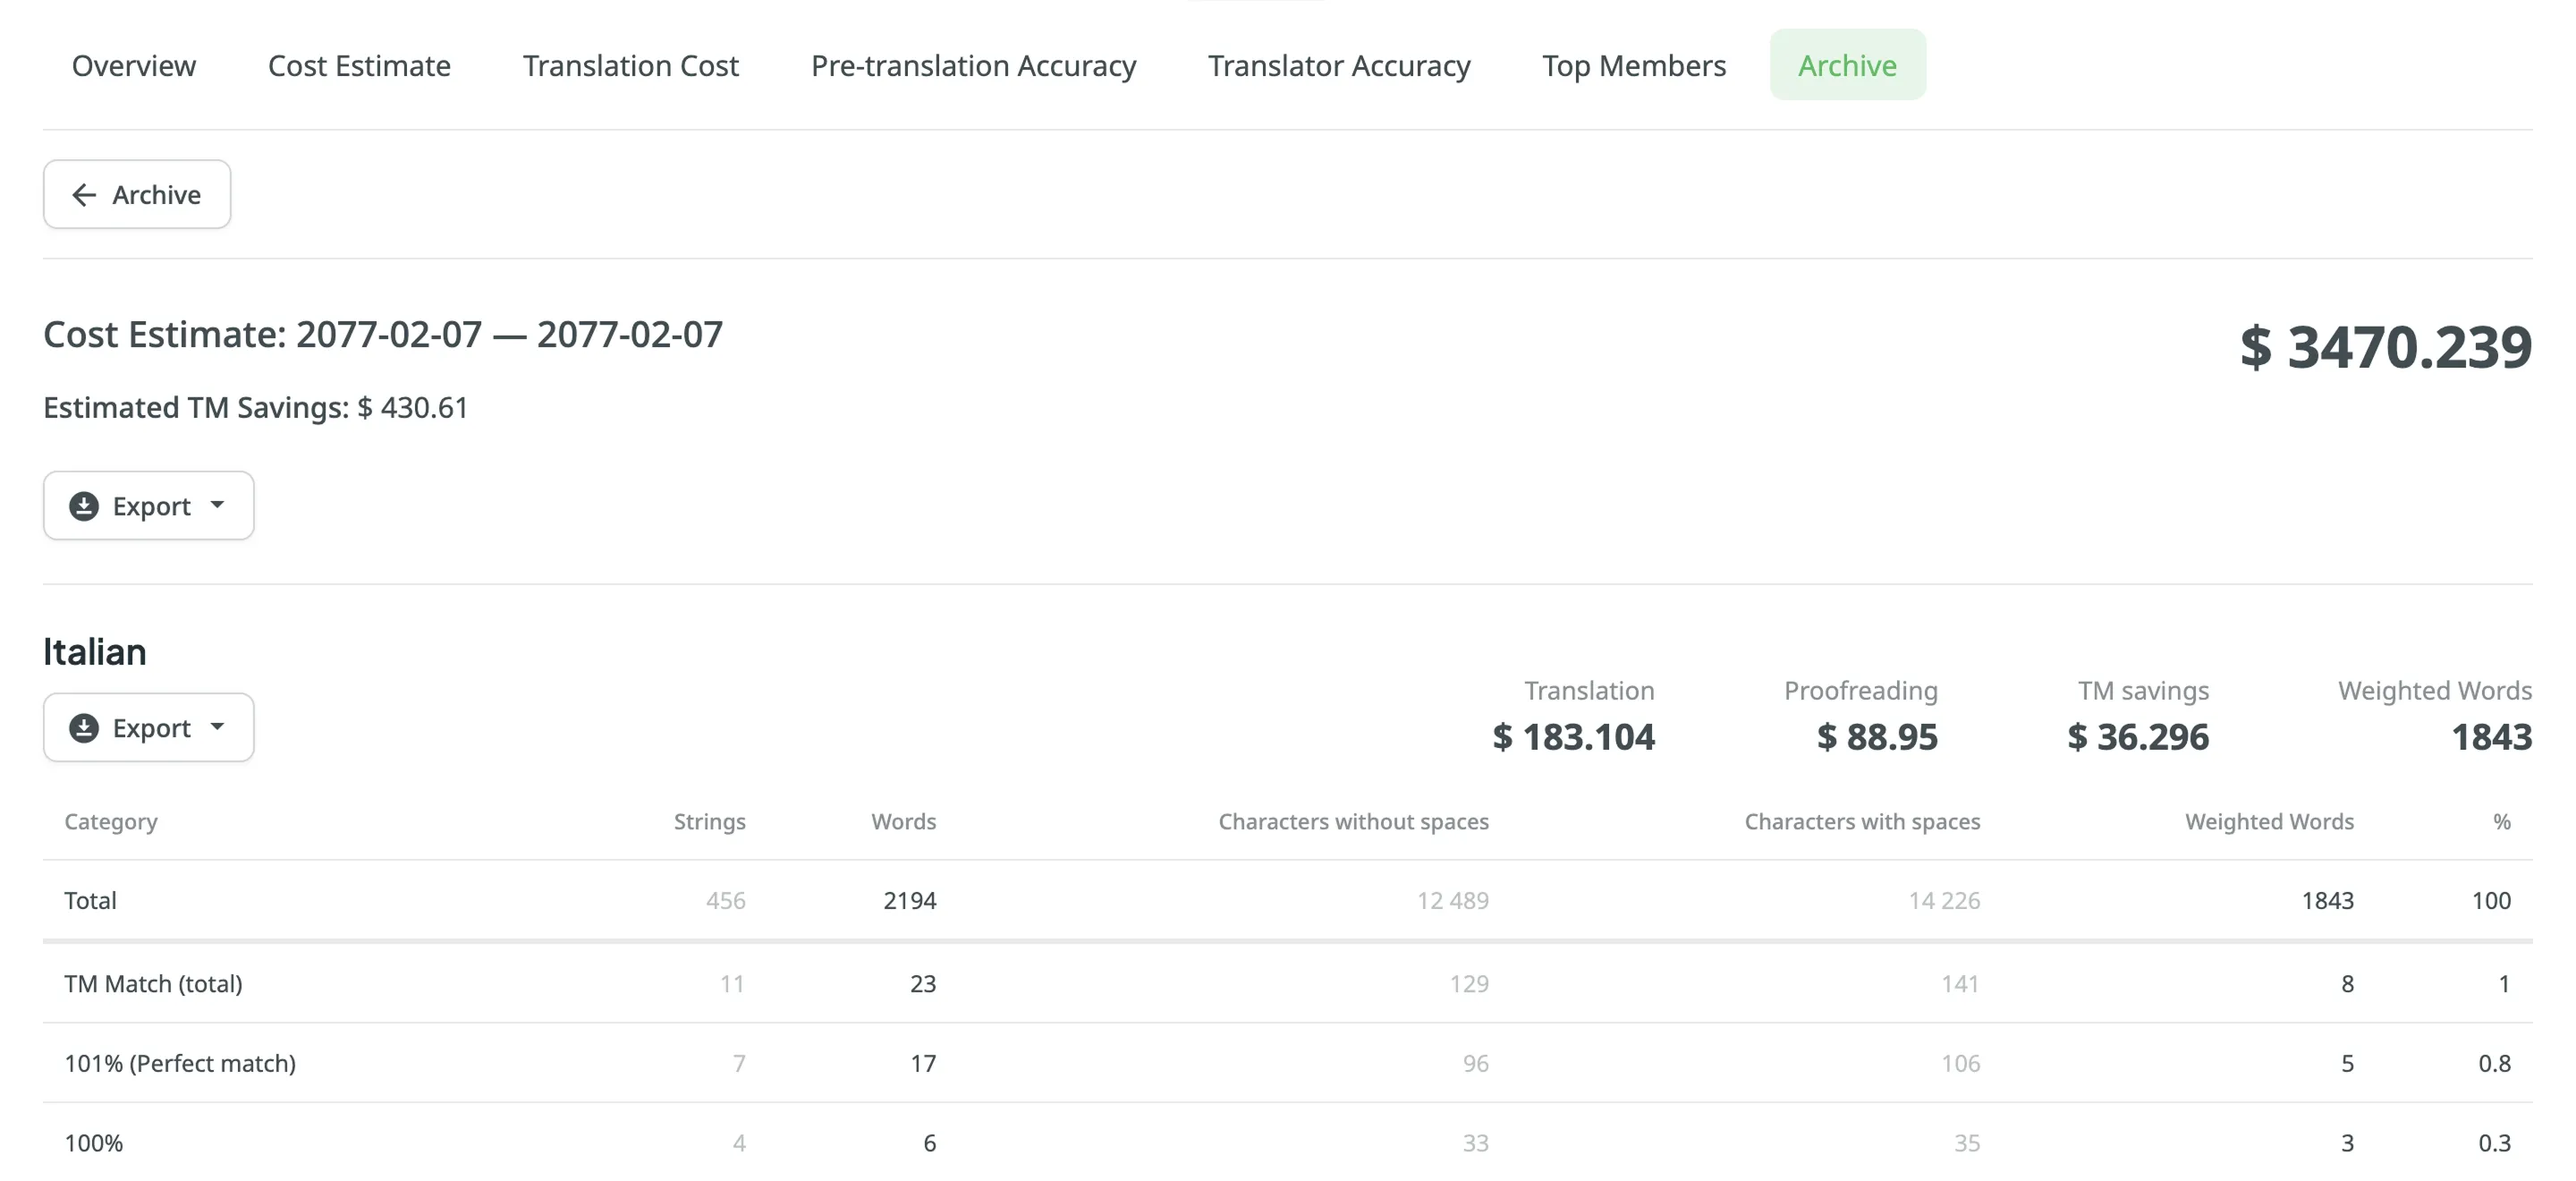Select the highlighted Archive tab

tap(1847, 65)
